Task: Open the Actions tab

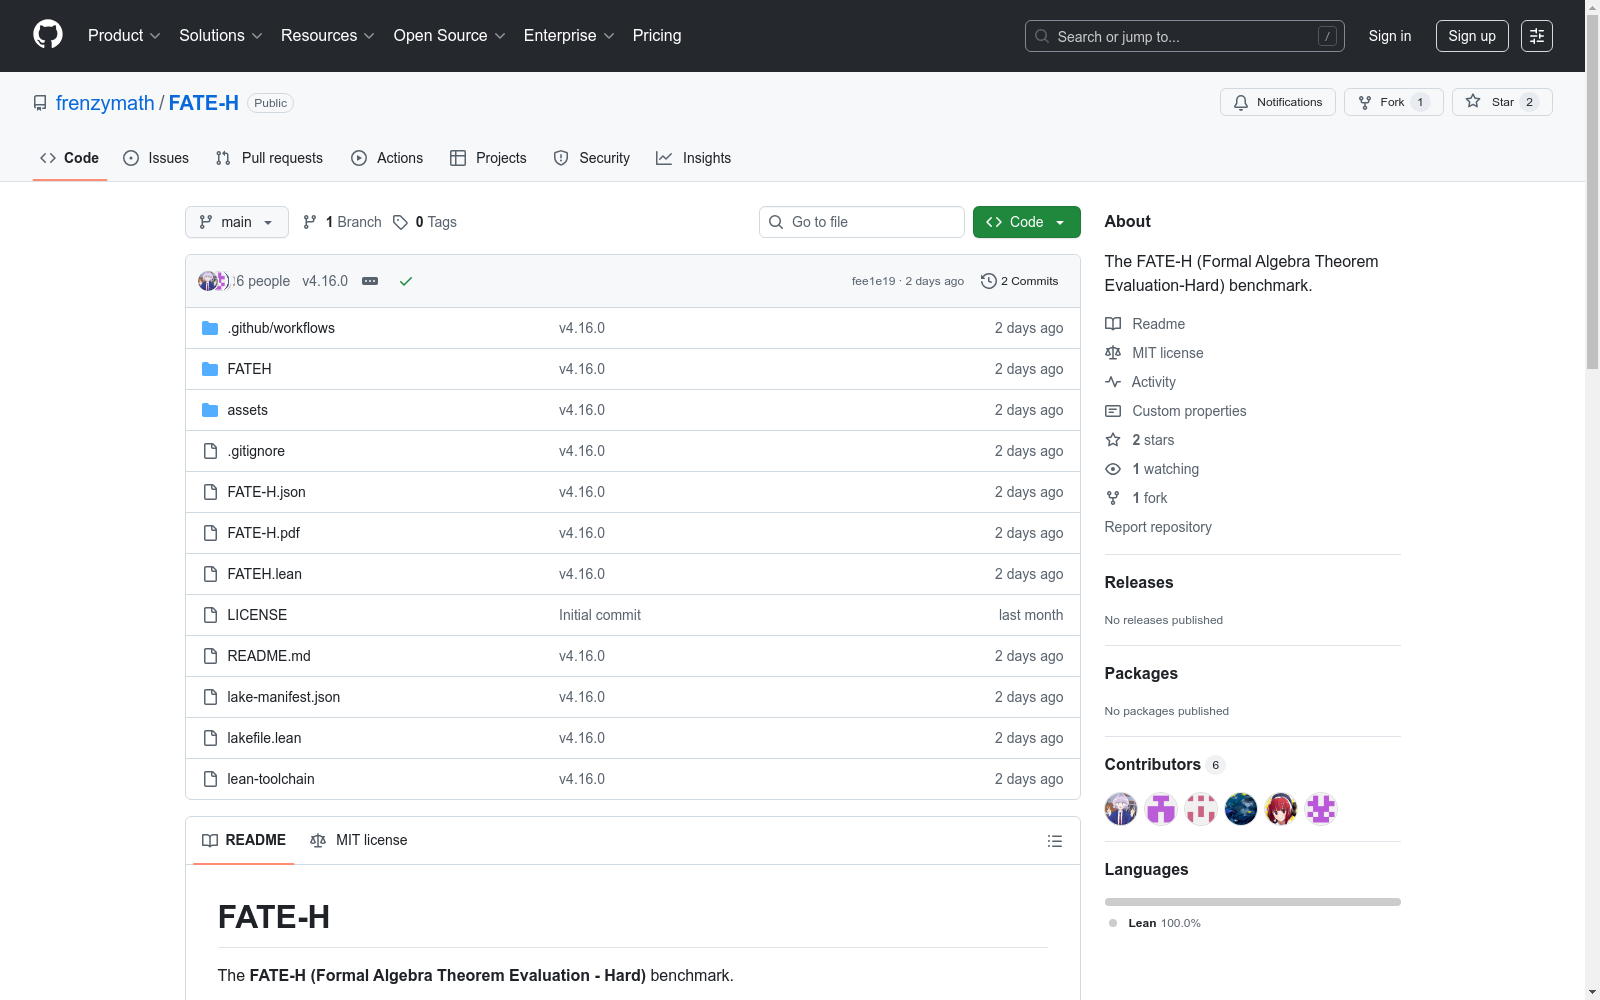Action: [x=387, y=158]
